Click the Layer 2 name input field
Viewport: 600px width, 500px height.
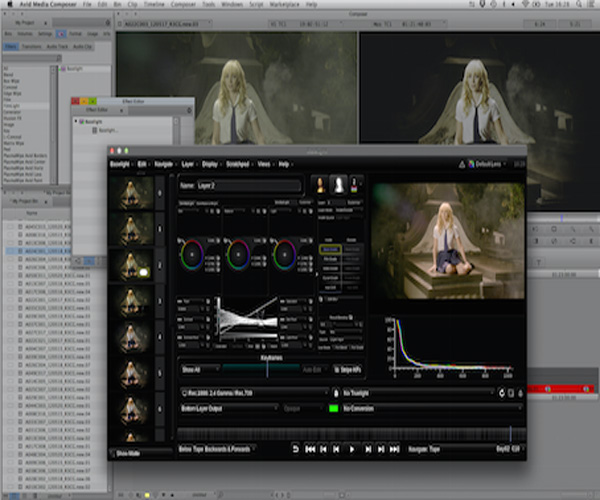249,186
